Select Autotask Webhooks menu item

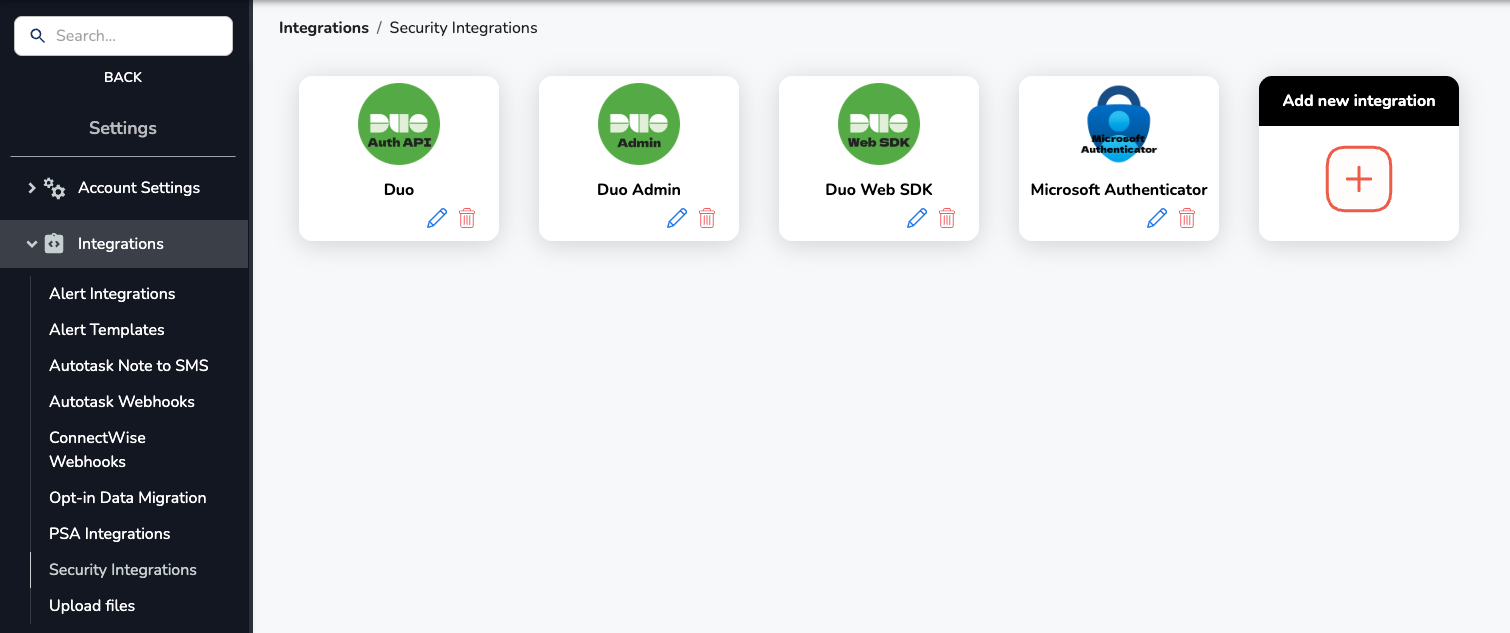click(122, 402)
